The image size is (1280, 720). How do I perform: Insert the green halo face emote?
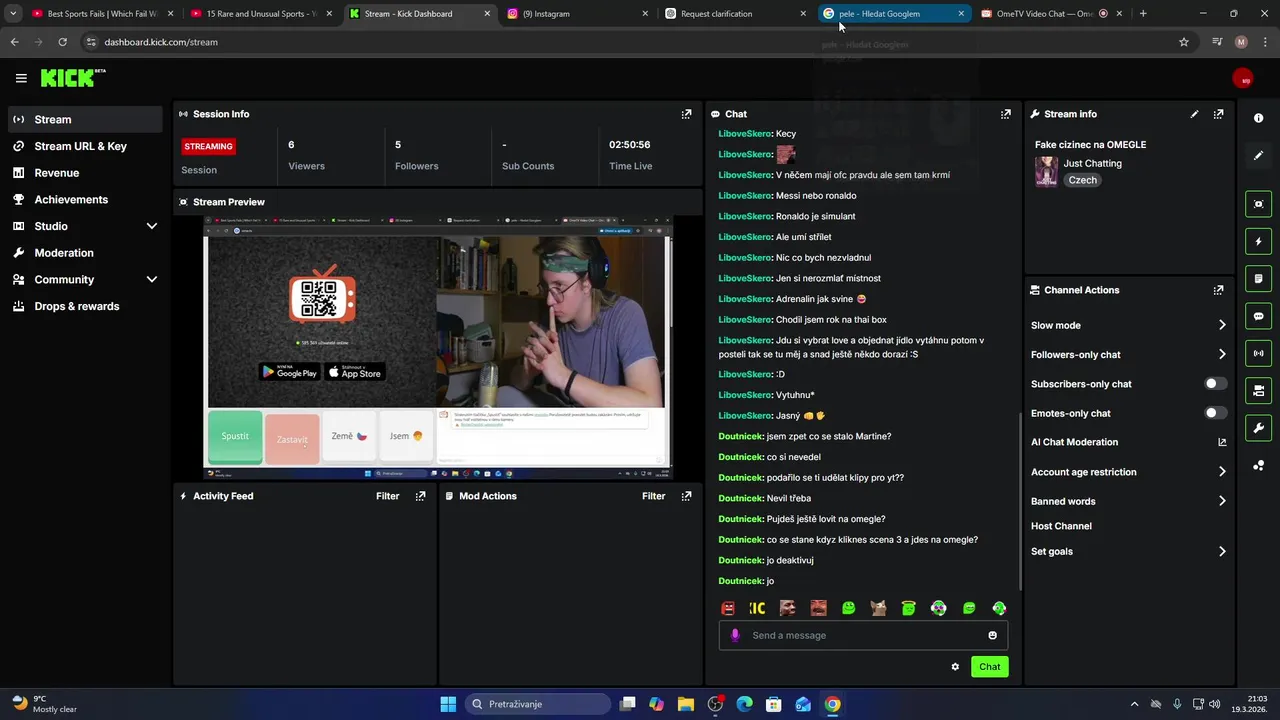coord(909,608)
